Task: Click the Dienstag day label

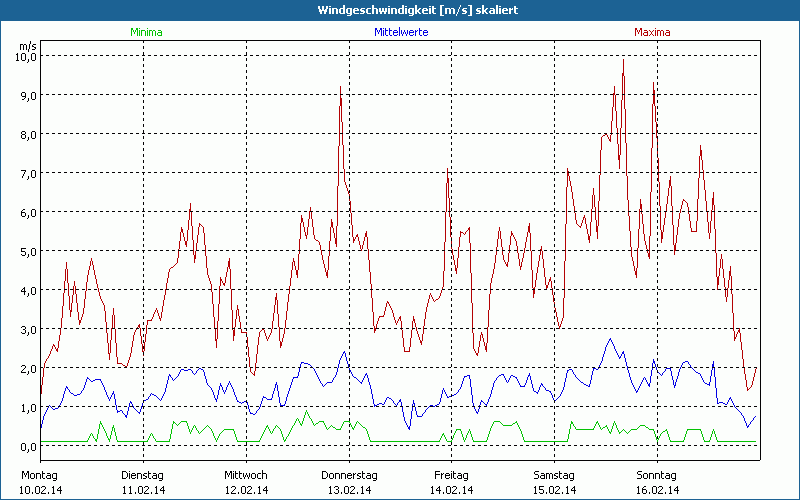Action: [x=142, y=475]
